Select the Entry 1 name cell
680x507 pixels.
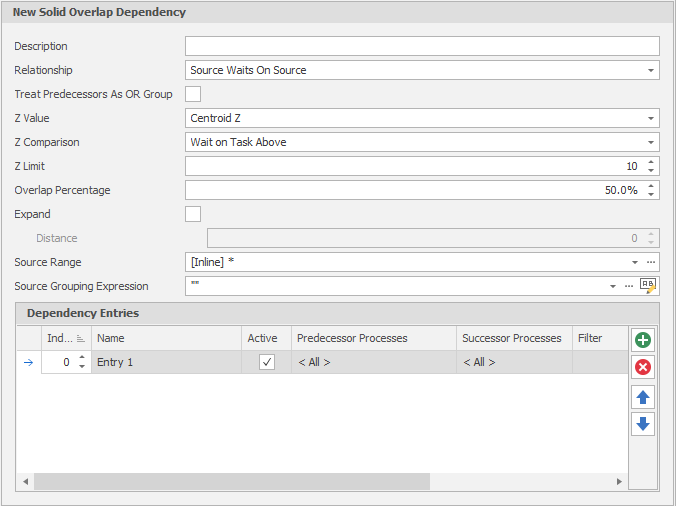tap(166, 362)
